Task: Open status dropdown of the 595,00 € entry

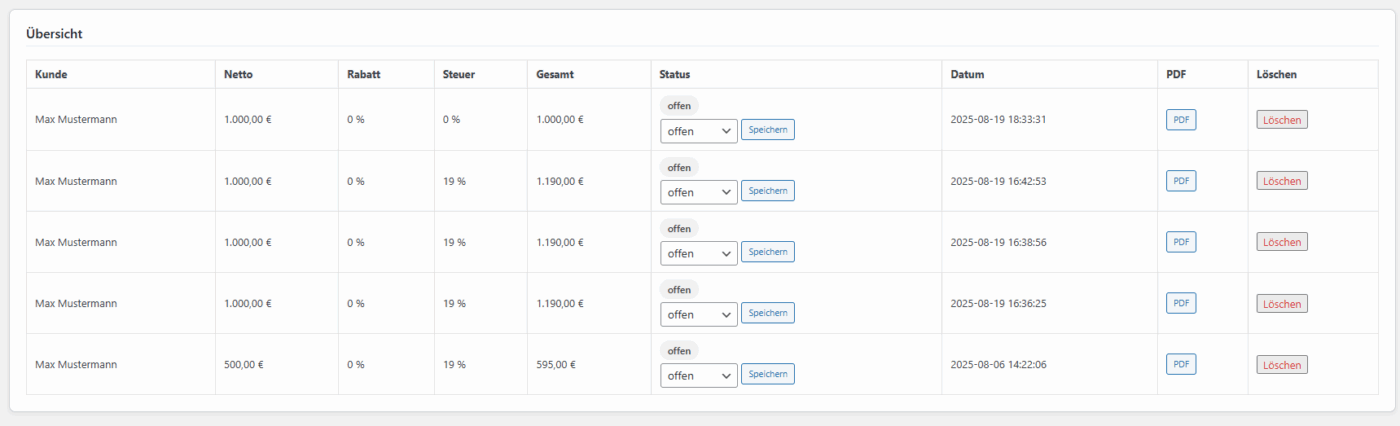Action: [x=699, y=375]
